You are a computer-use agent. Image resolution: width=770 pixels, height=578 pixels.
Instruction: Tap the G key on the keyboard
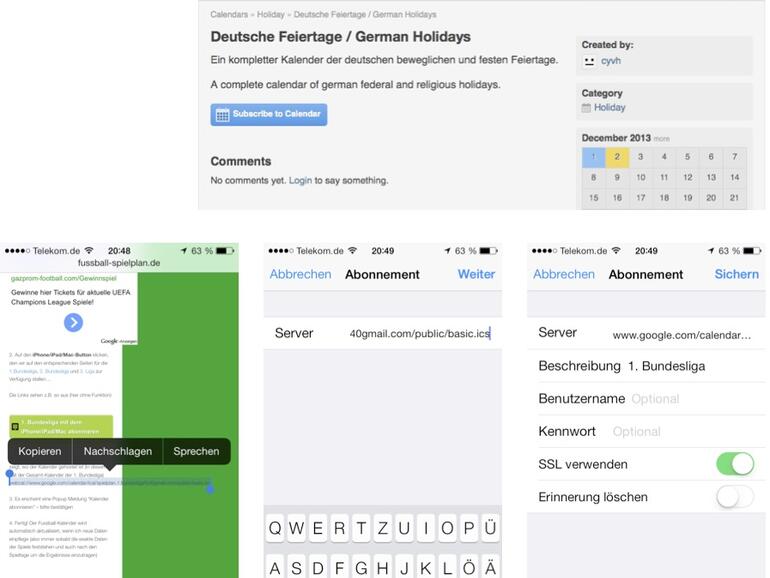361,568
